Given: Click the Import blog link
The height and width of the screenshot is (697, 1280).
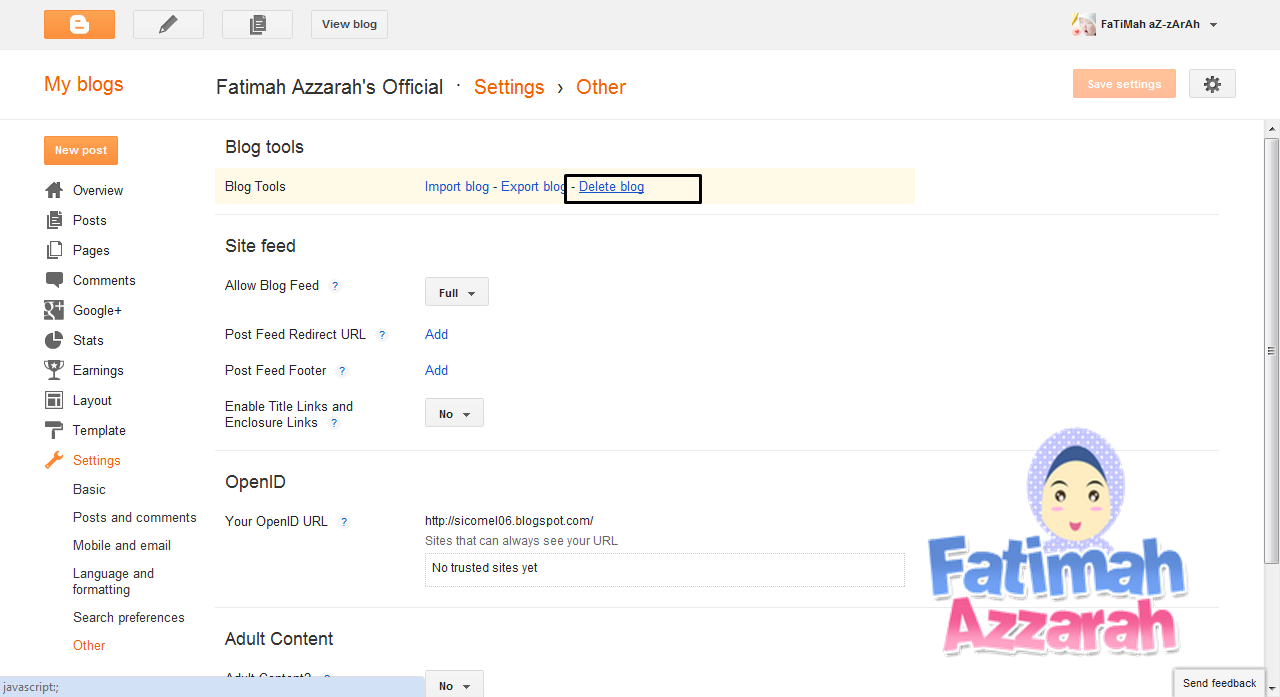Looking at the screenshot, I should click(457, 187).
